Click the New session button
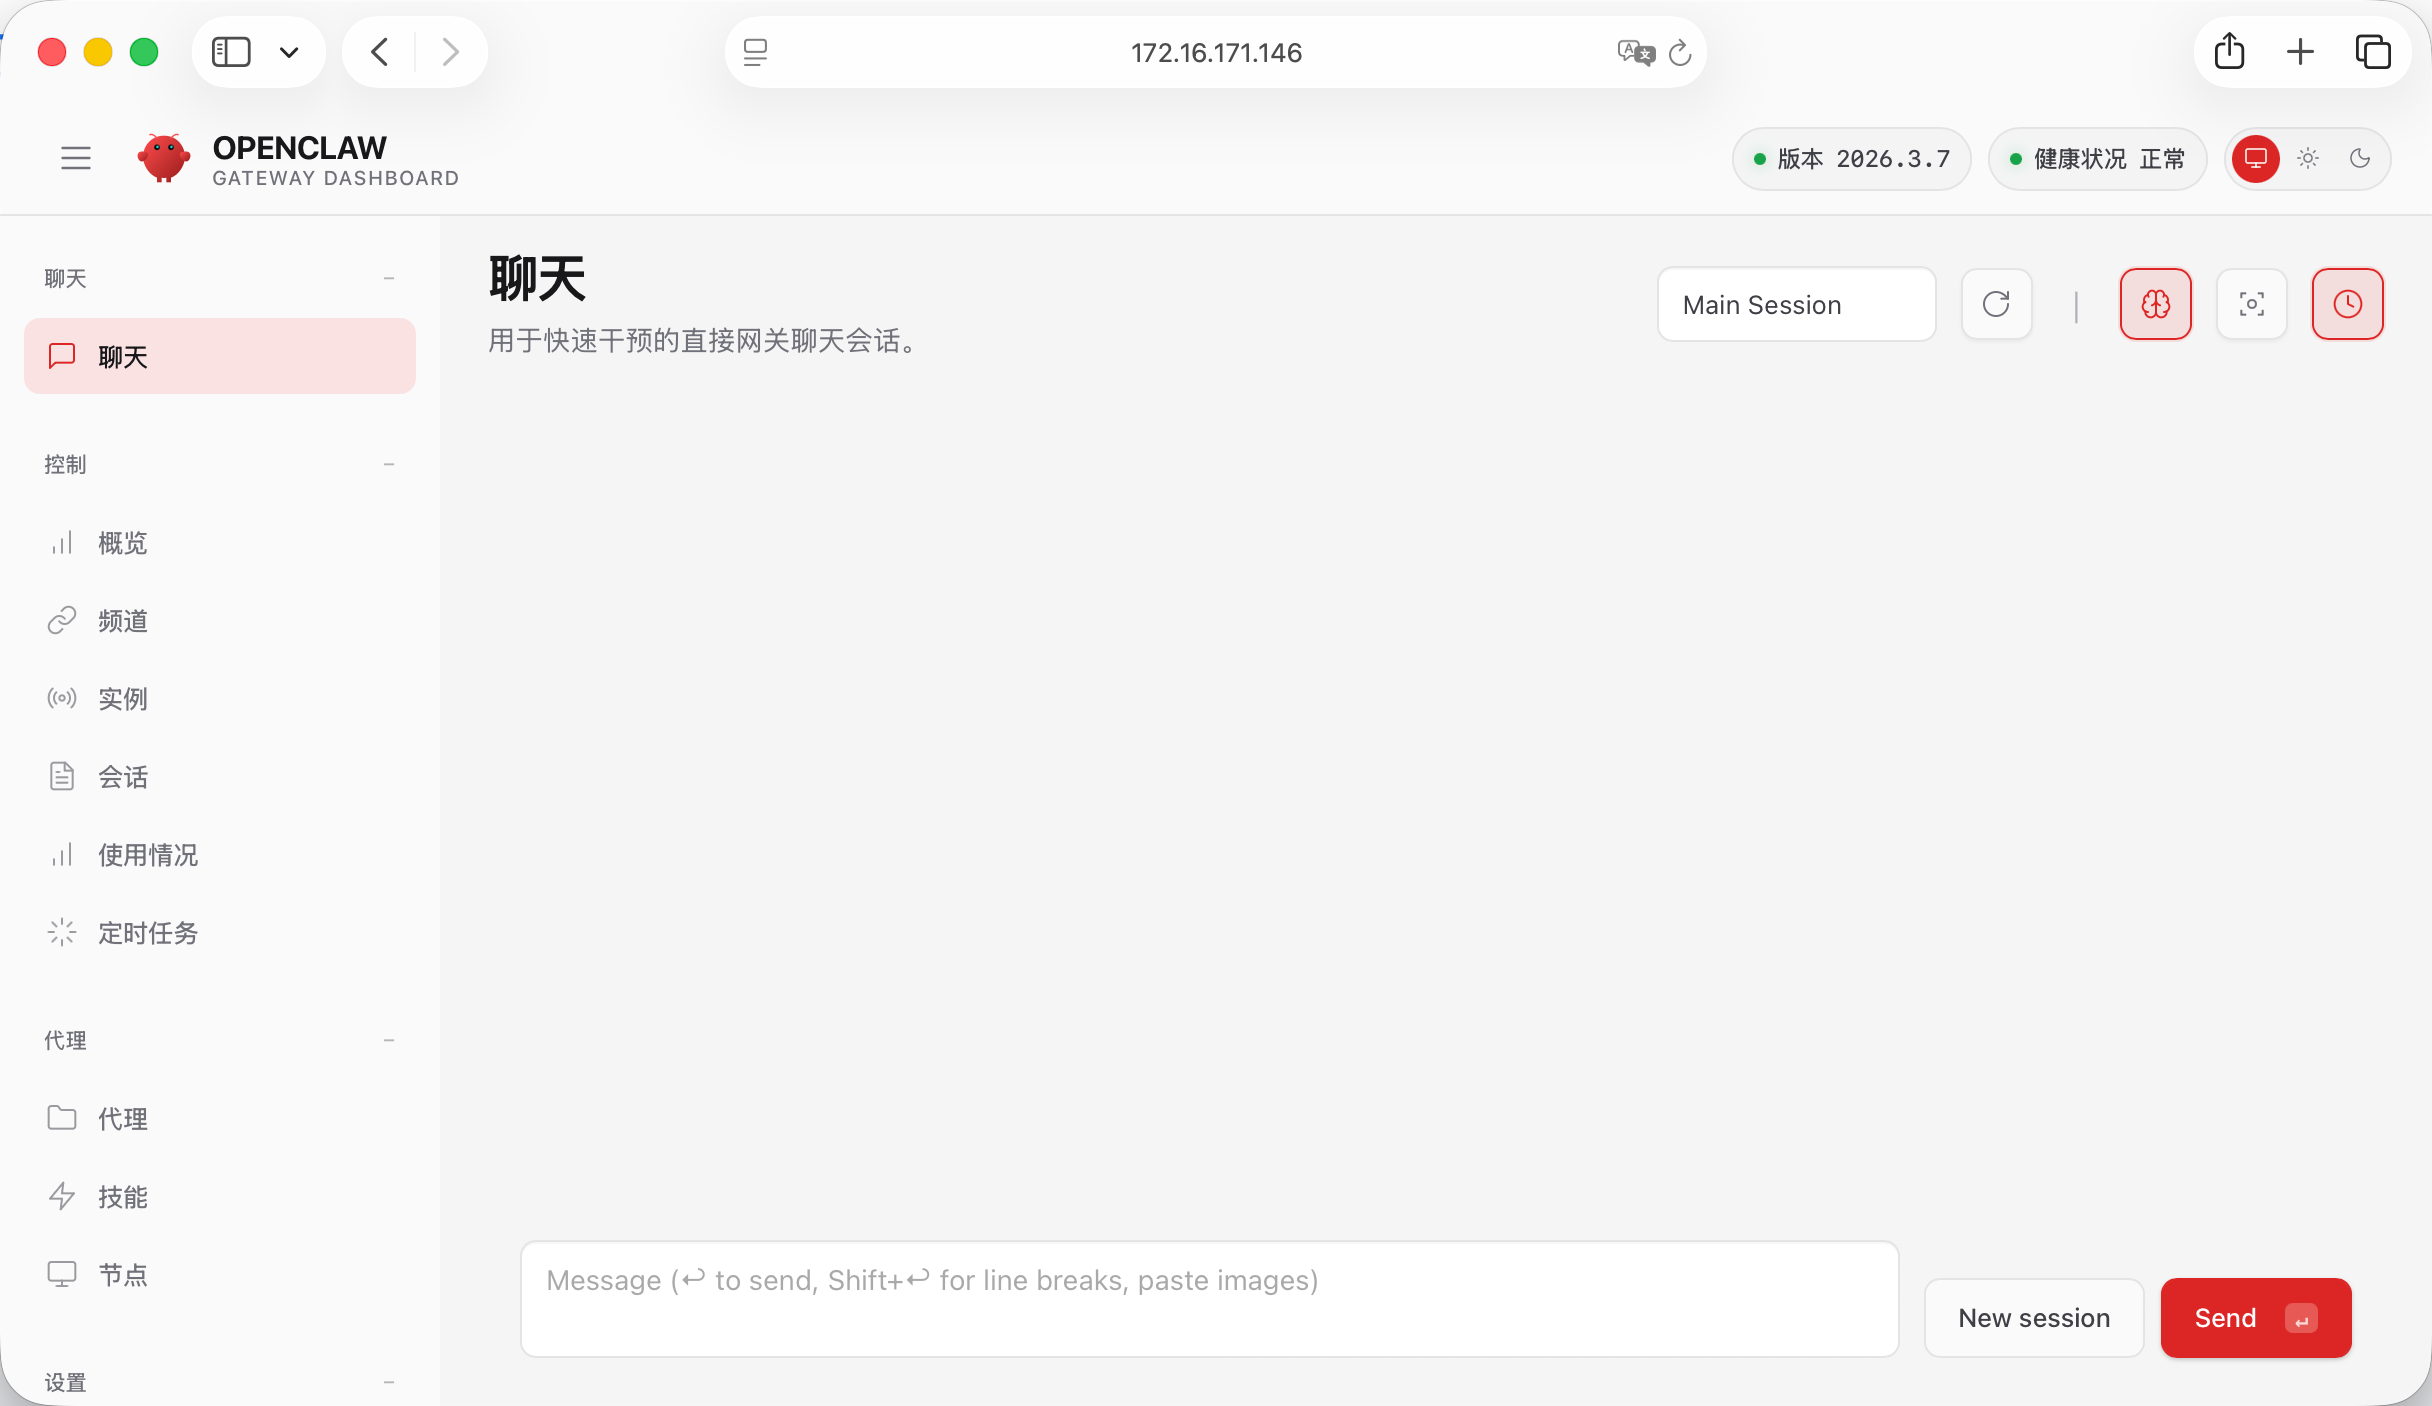Viewport: 2432px width, 1406px height. (x=2033, y=1317)
